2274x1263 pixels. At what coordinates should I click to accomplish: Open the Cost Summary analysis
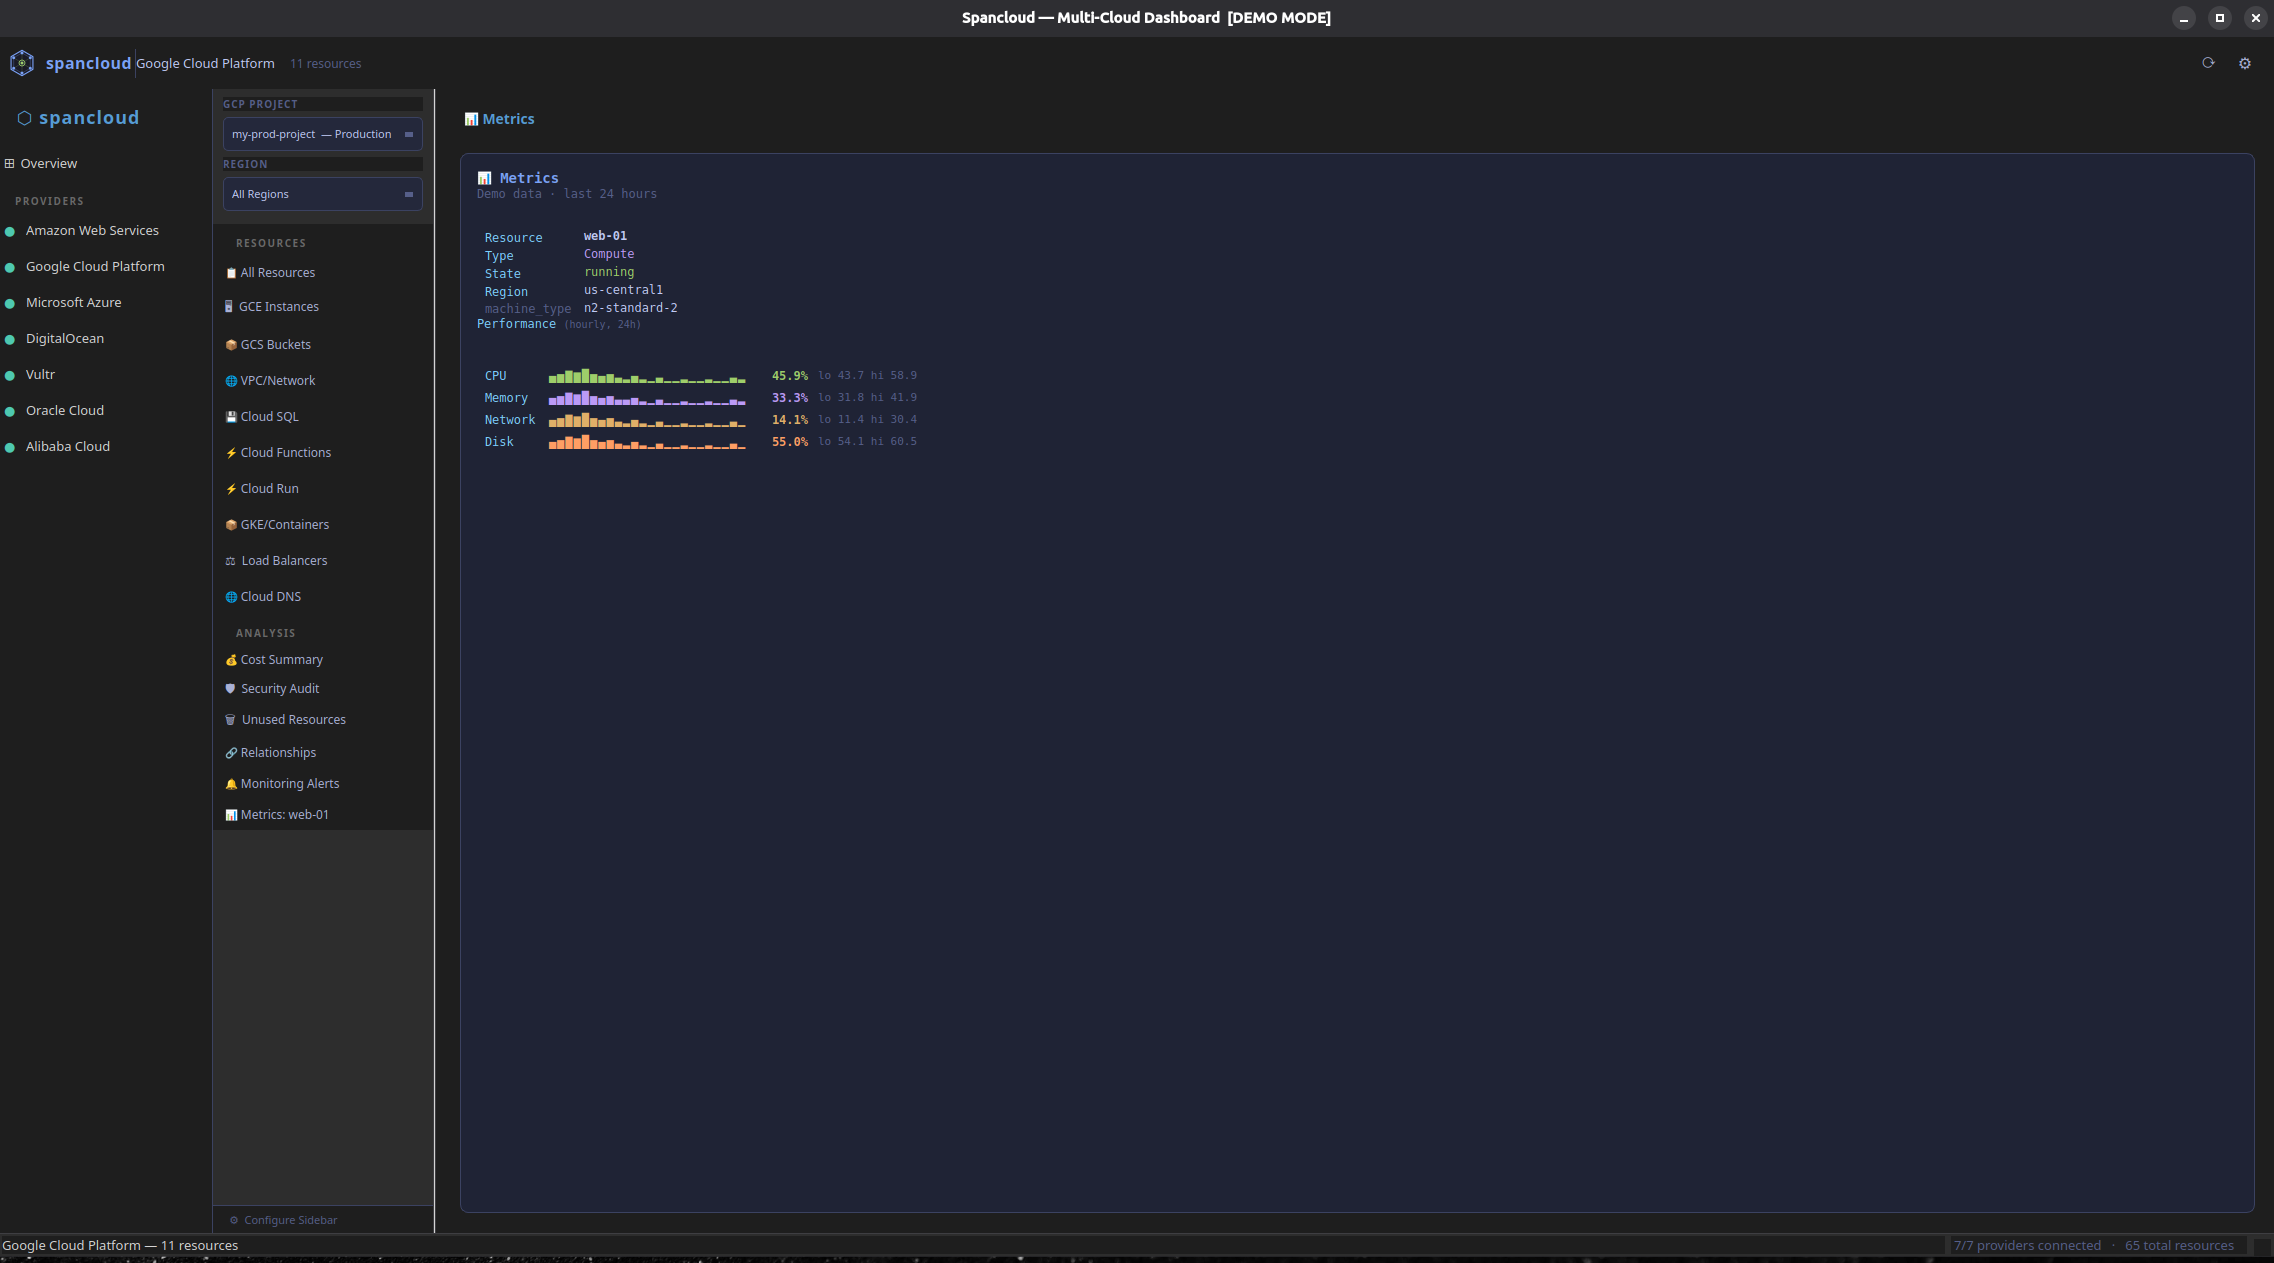pyautogui.click(x=281, y=660)
